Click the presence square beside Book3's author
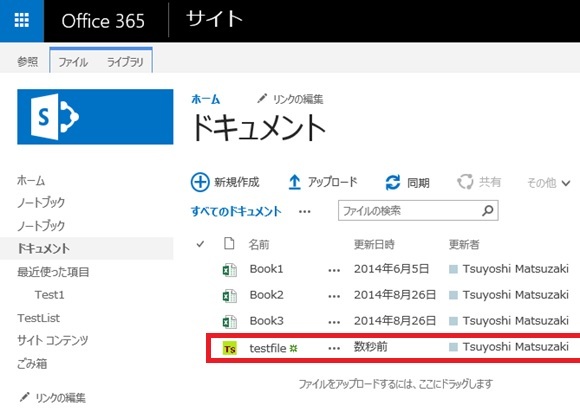This screenshot has height=412, width=580. pos(453,321)
